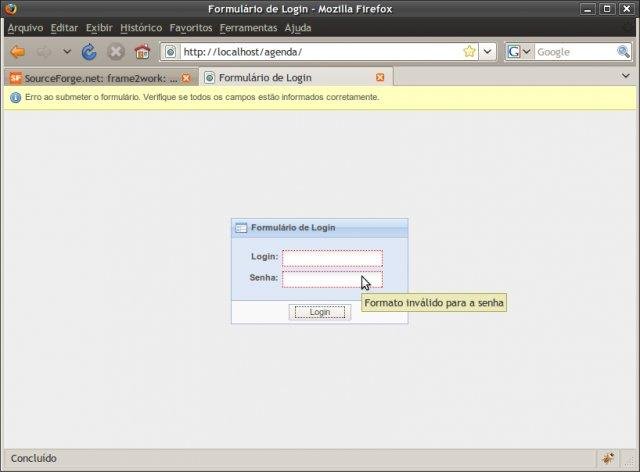Image resolution: width=640 pixels, height=472 pixels.
Task: Click the site identity icon in address bar
Action: coord(171,52)
